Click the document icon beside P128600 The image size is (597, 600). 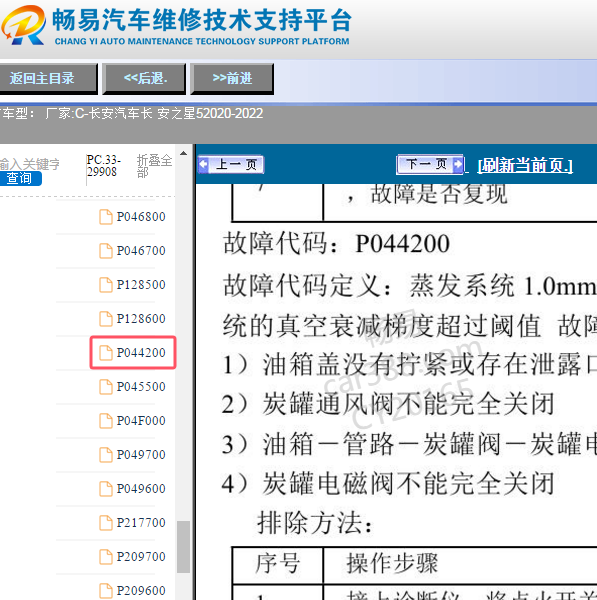tap(106, 319)
